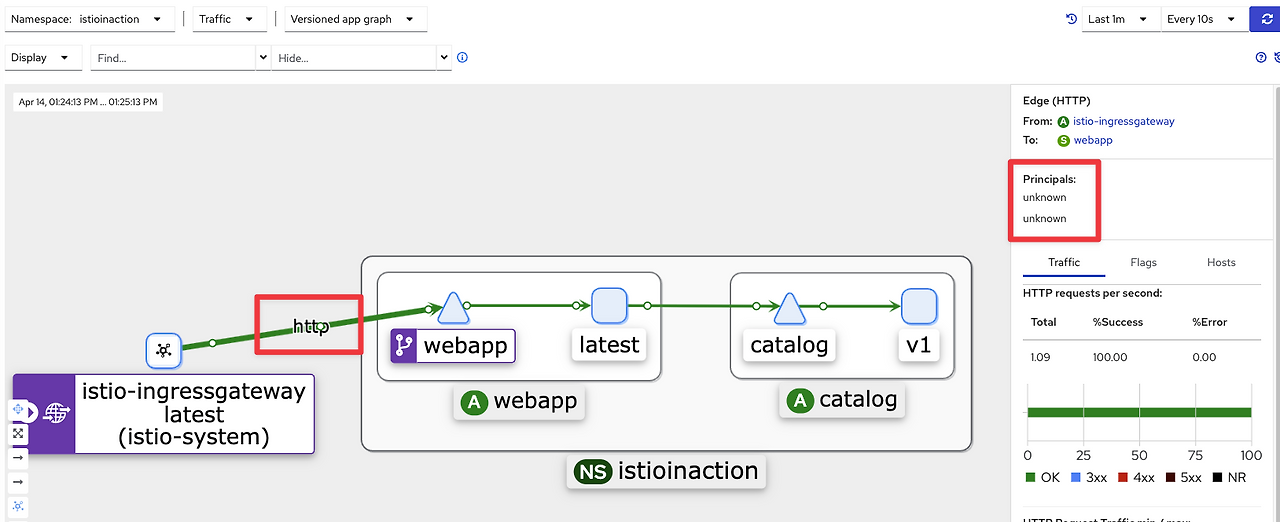Open the replay history clock icon
This screenshot has width=1280, height=522.
coord(1072,19)
